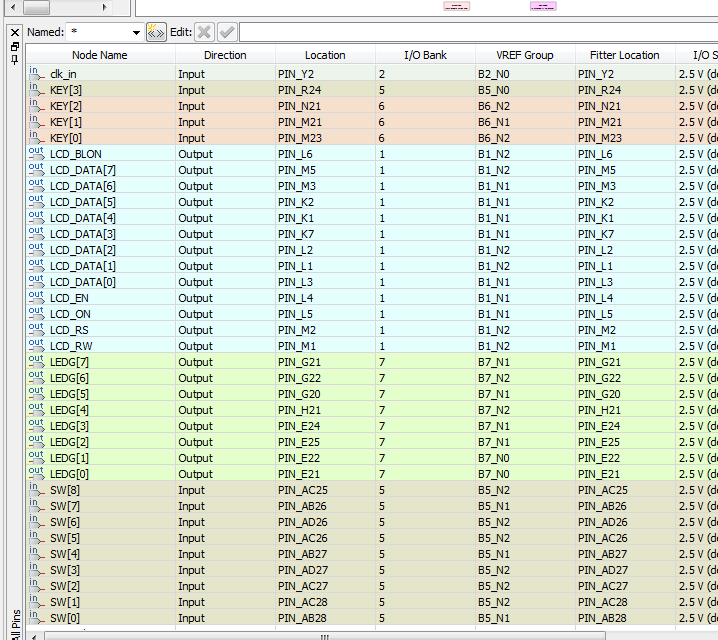Pin the All Pins panel
Viewport: 718px width, 640px height.
point(14,59)
